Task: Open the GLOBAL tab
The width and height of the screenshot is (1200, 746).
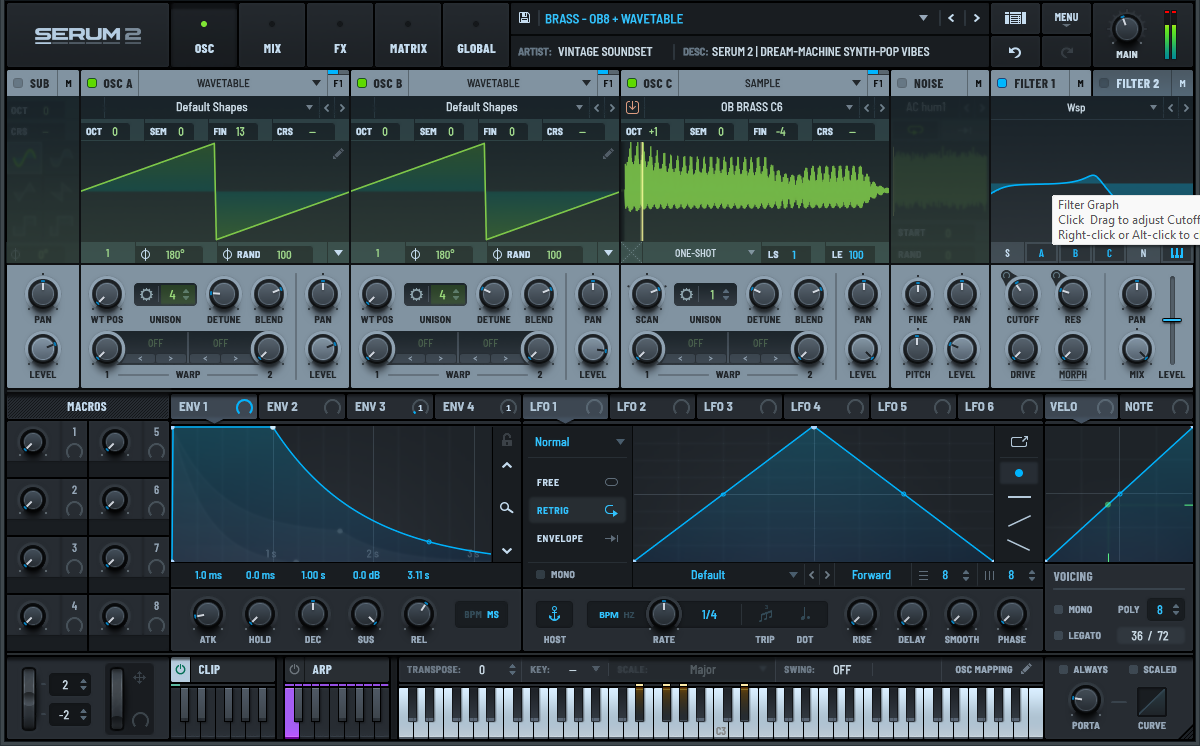Action: pyautogui.click(x=476, y=36)
